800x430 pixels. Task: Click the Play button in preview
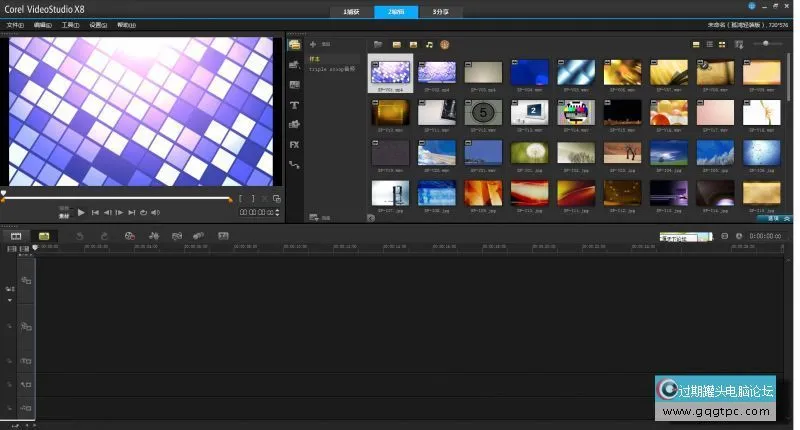81,212
